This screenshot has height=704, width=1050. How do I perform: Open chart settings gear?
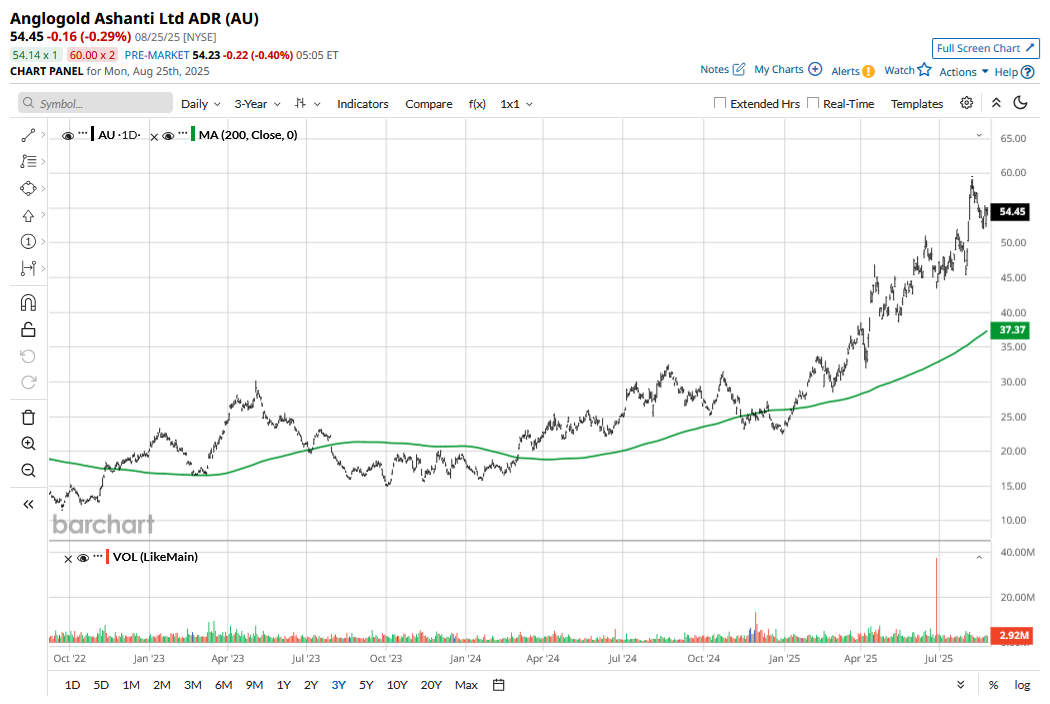point(966,103)
